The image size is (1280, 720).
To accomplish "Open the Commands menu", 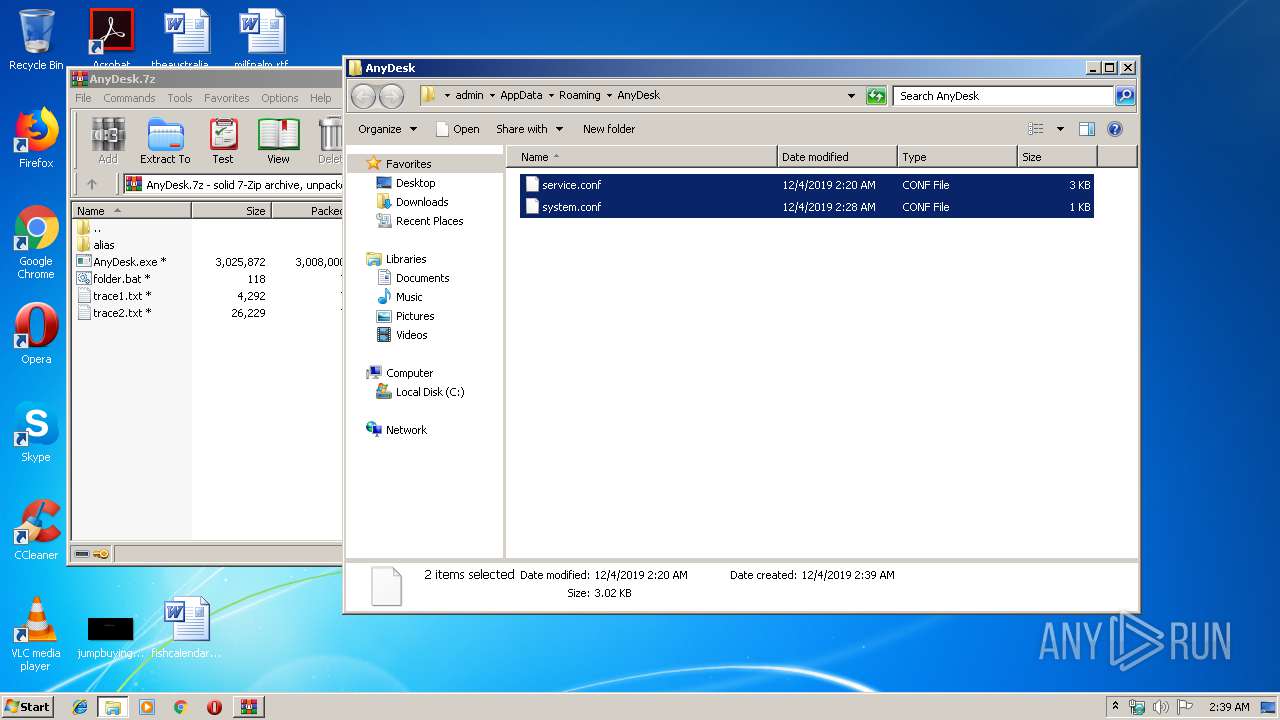I will (x=129, y=98).
